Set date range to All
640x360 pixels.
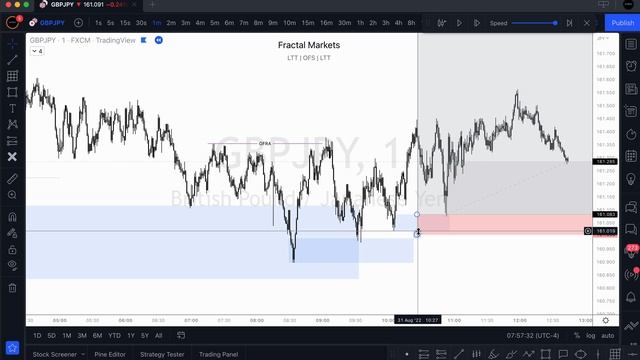159,336
